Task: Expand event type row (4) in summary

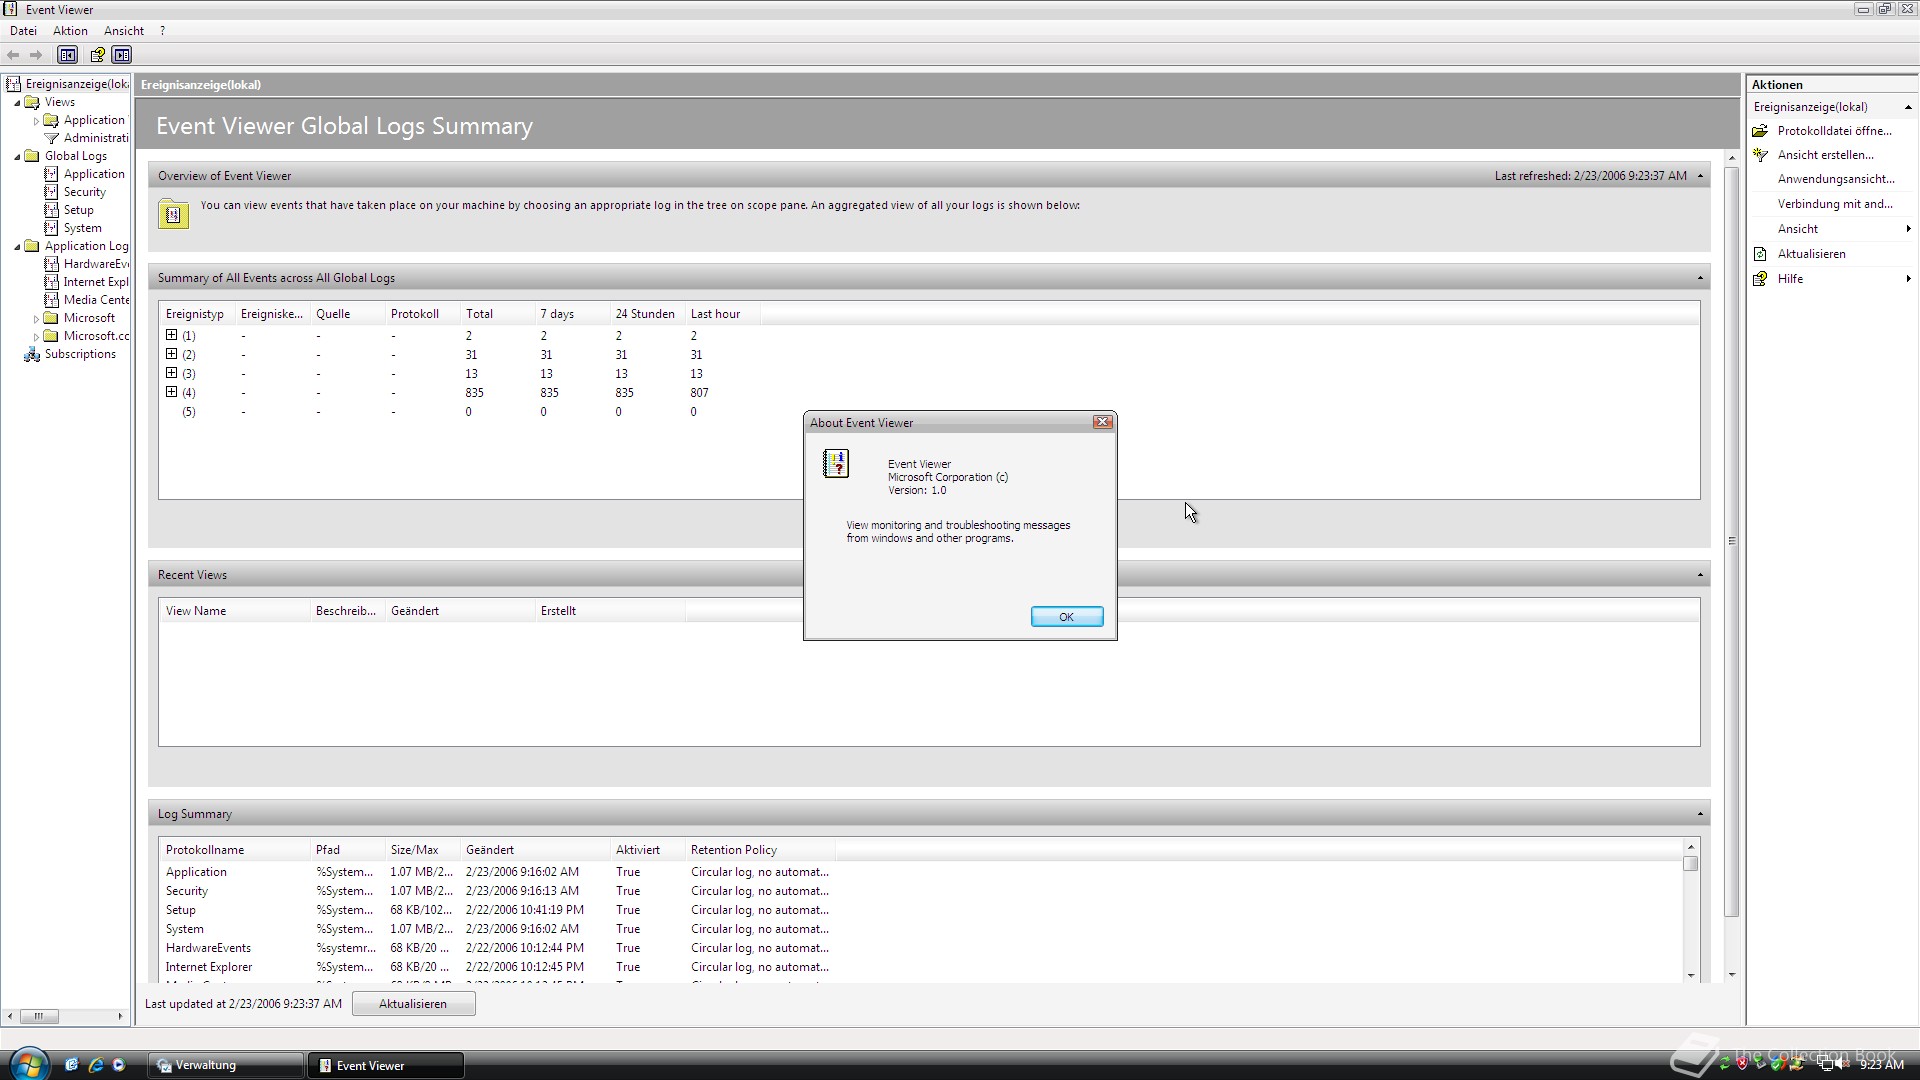Action: tap(171, 392)
